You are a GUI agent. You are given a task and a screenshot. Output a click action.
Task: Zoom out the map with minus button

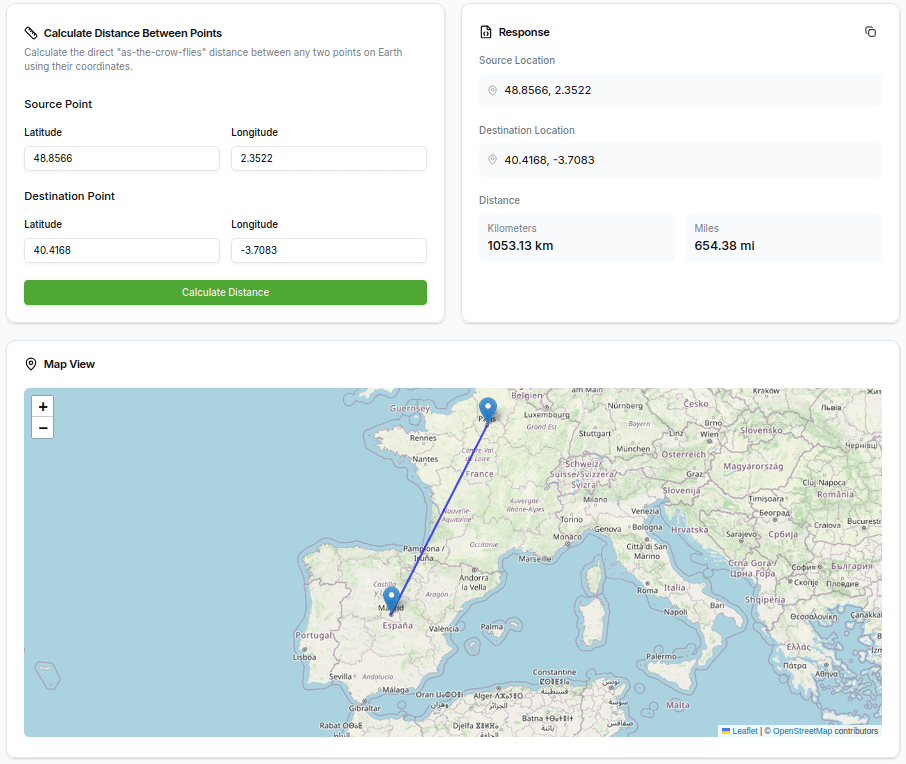tap(43, 428)
